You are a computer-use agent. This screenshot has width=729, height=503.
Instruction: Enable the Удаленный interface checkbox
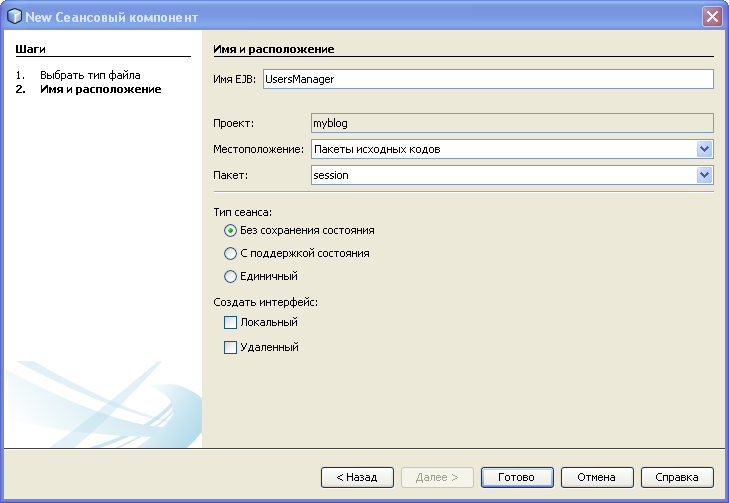230,347
